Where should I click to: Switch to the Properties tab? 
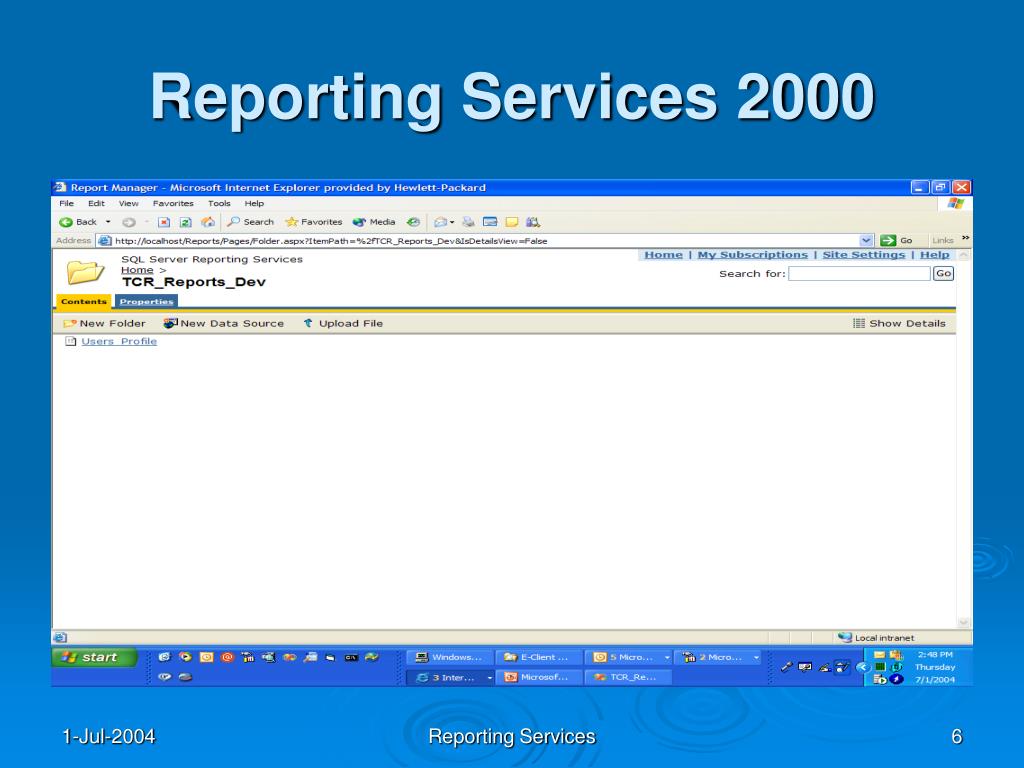click(x=146, y=301)
